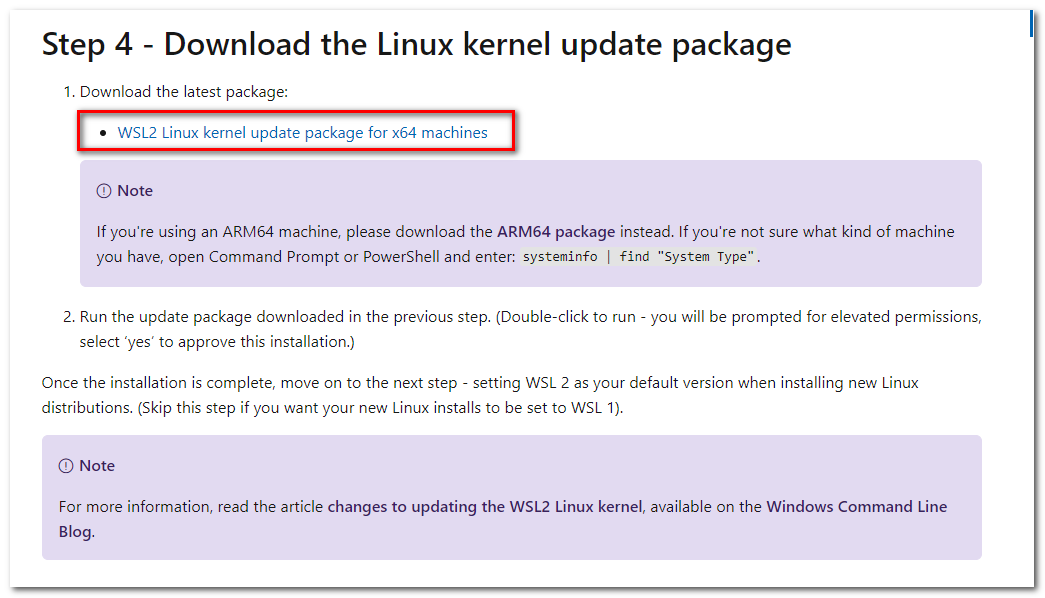This screenshot has height=598, width=1045.
Task: Open the ARM64 package link
Action: [556, 232]
